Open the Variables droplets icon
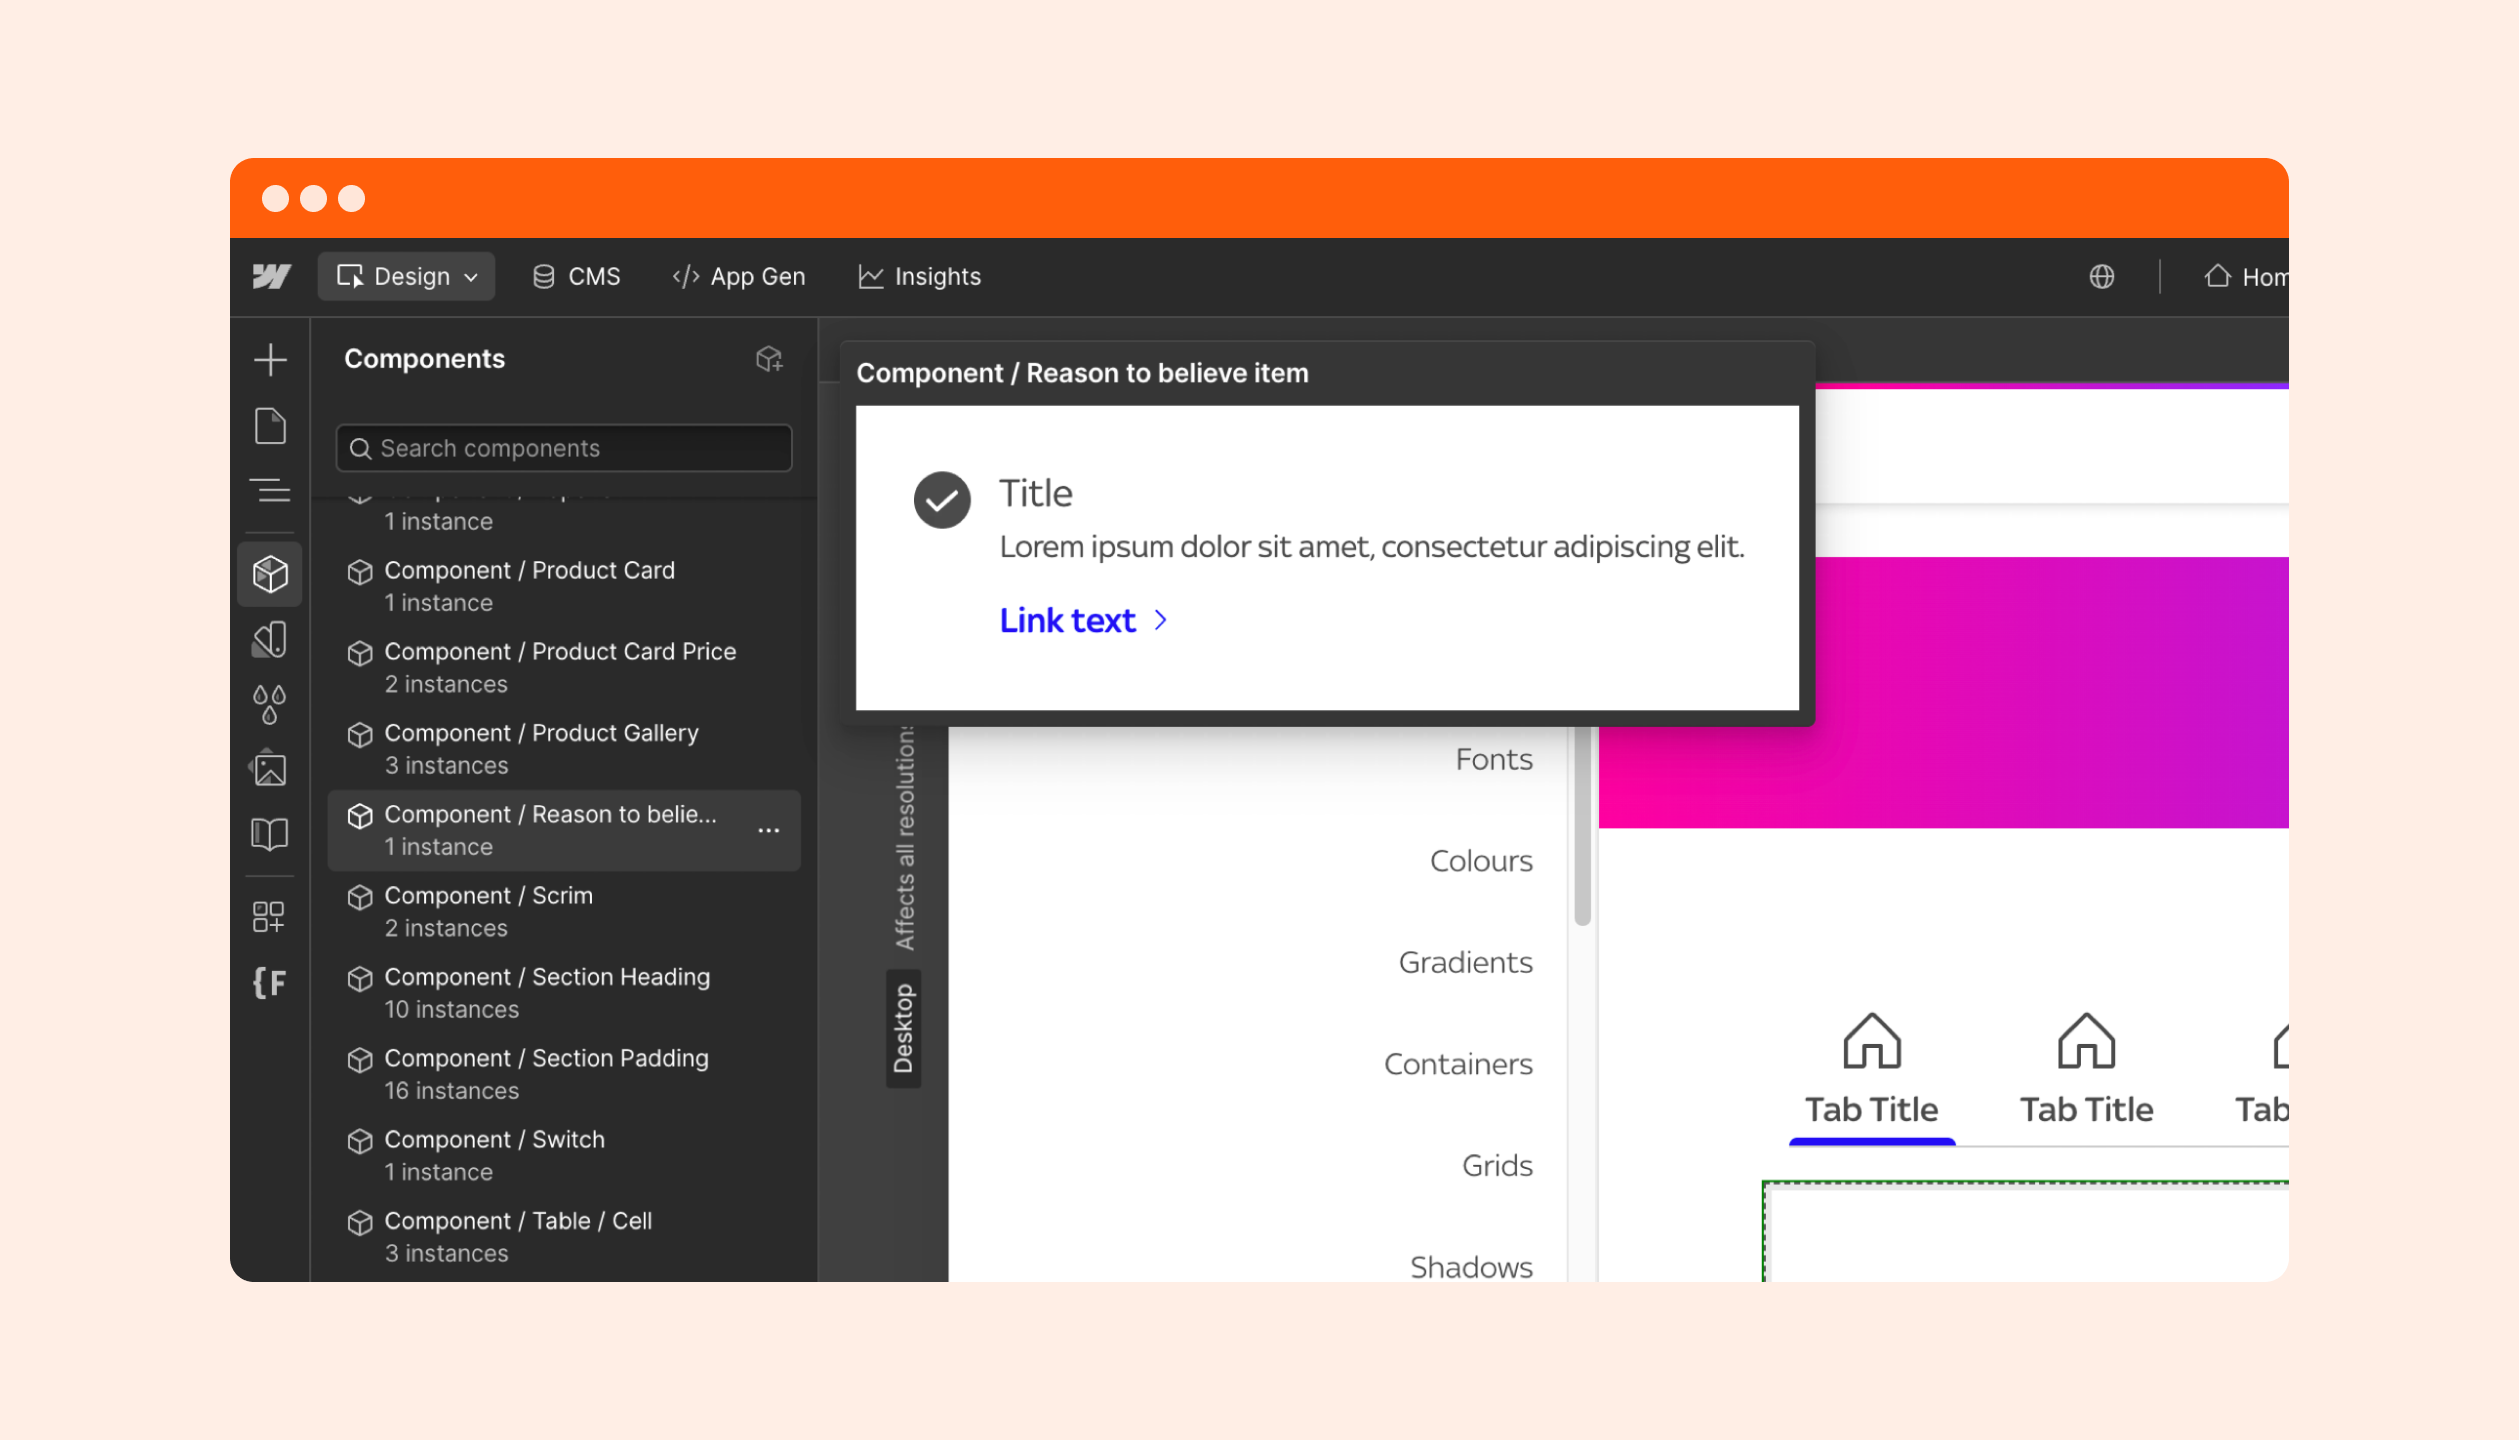 pos(270,704)
